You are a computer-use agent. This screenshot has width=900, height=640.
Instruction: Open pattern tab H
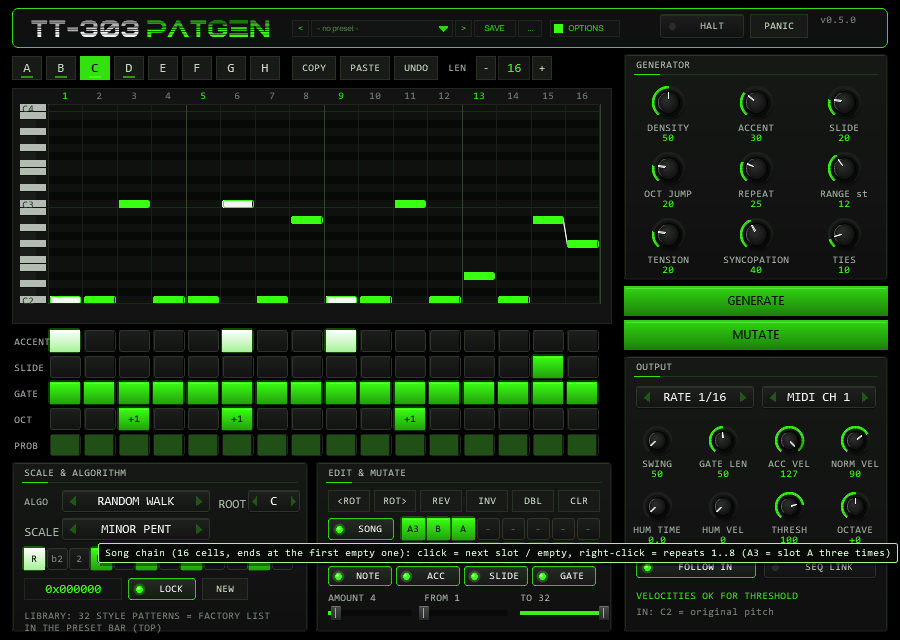pos(265,68)
